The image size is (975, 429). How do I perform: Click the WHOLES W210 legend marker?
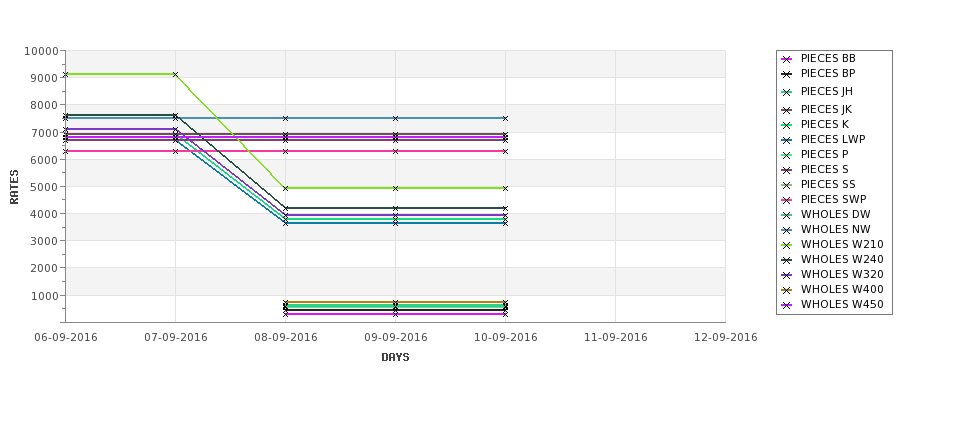787,246
